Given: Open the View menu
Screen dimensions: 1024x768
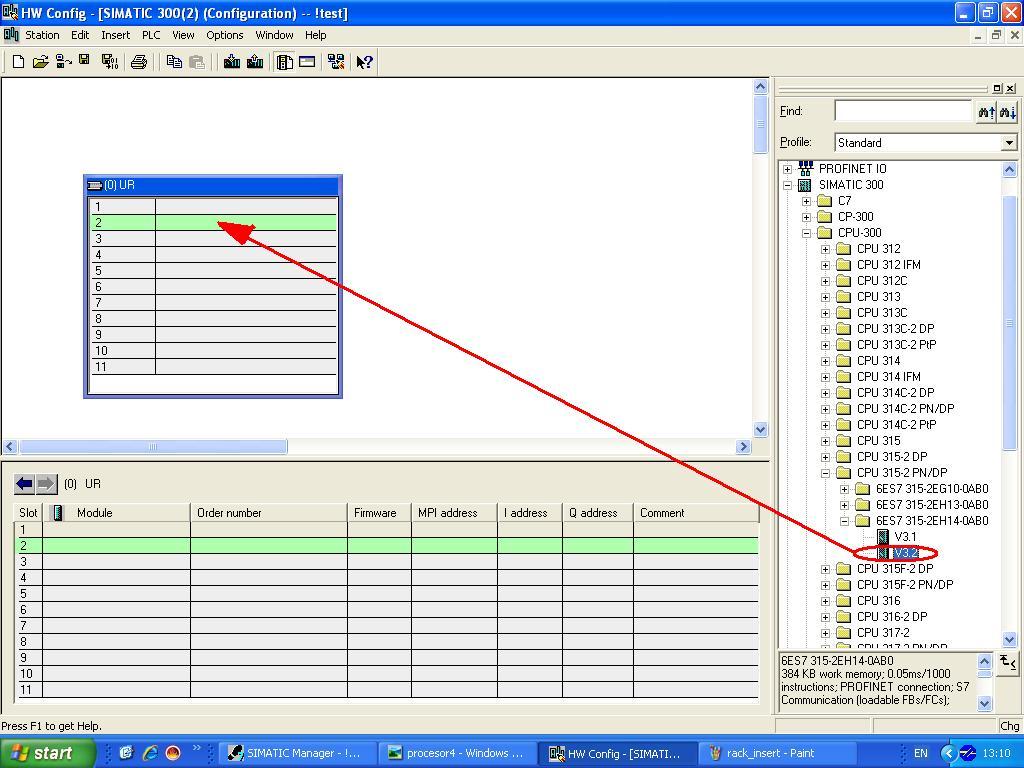Looking at the screenshot, I should 183,35.
